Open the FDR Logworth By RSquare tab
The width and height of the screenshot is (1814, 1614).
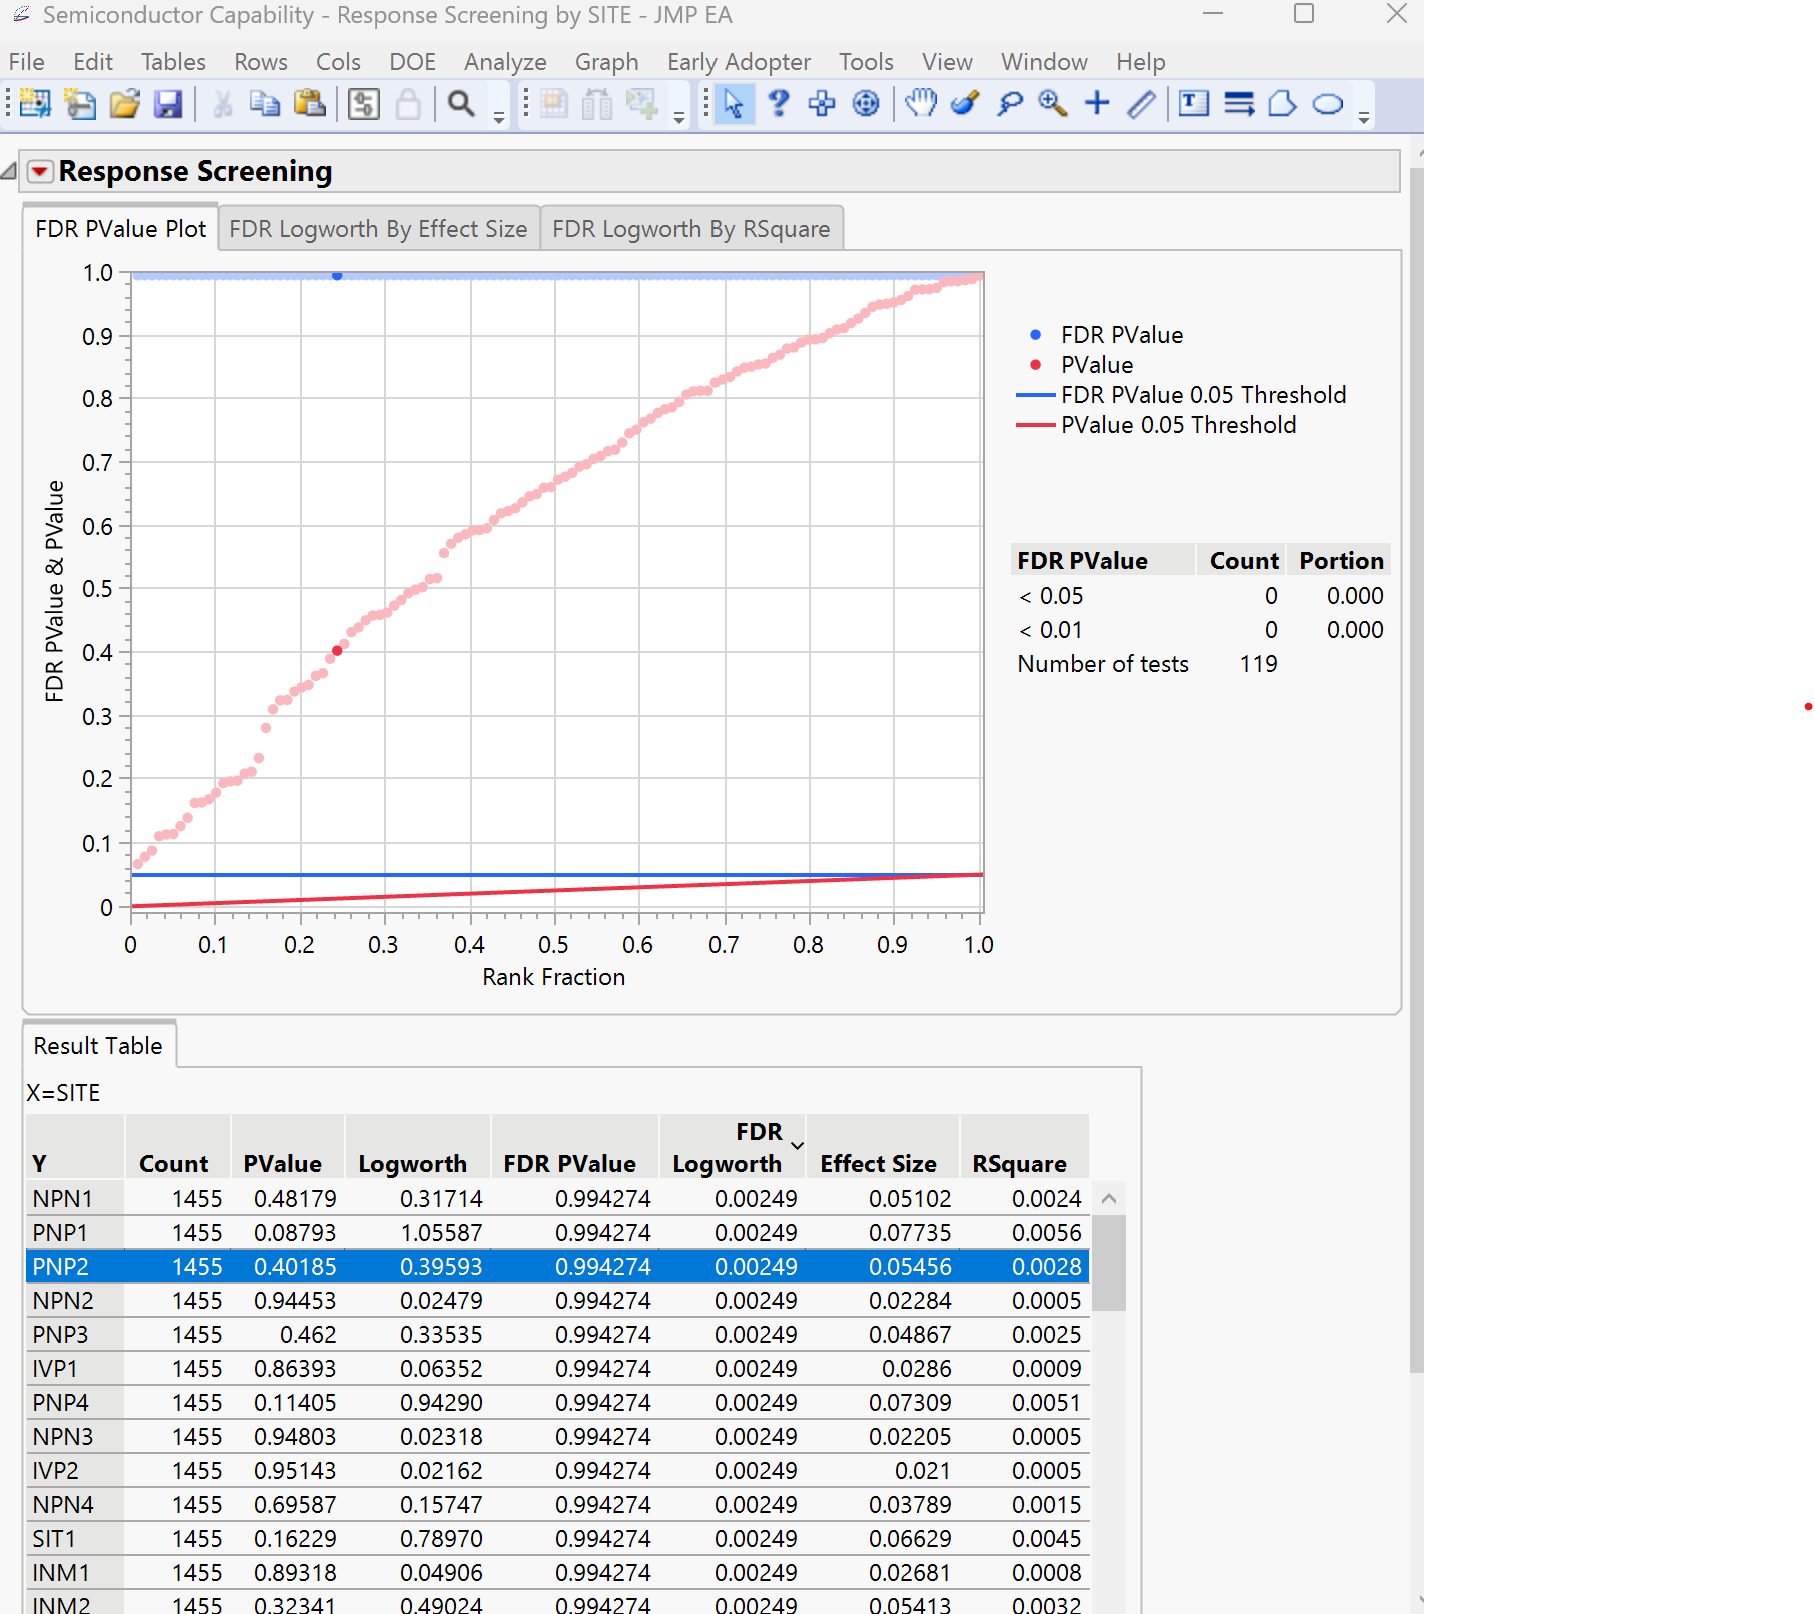691,229
